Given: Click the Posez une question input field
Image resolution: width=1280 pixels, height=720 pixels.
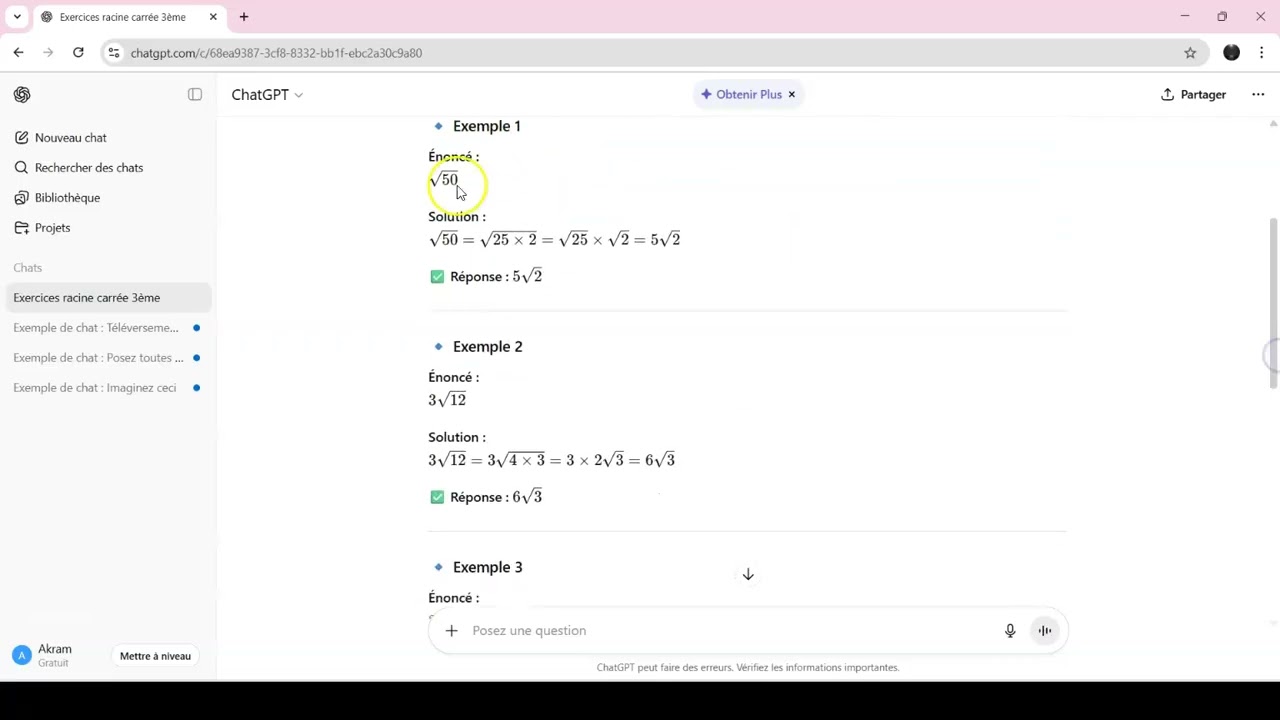Looking at the screenshot, I should click(x=730, y=630).
